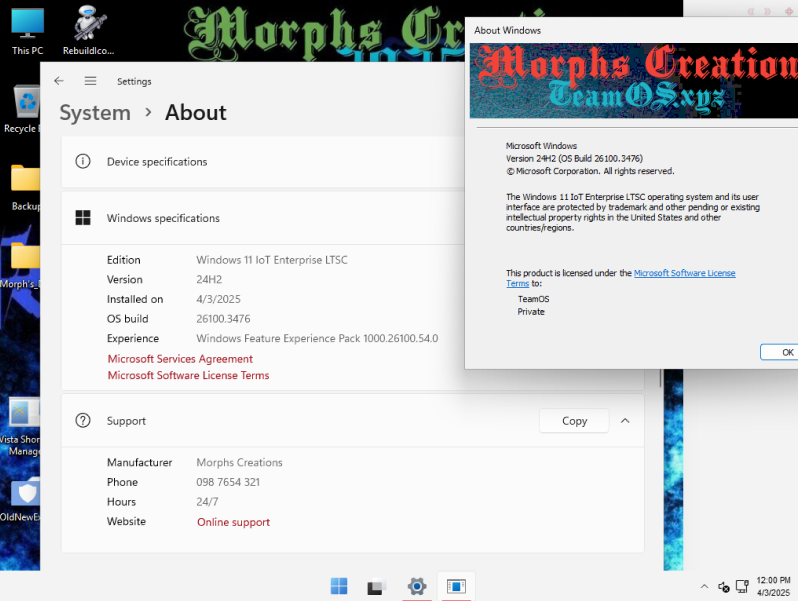Select the Backup folder on desktop
798x601 pixels.
click(24, 187)
